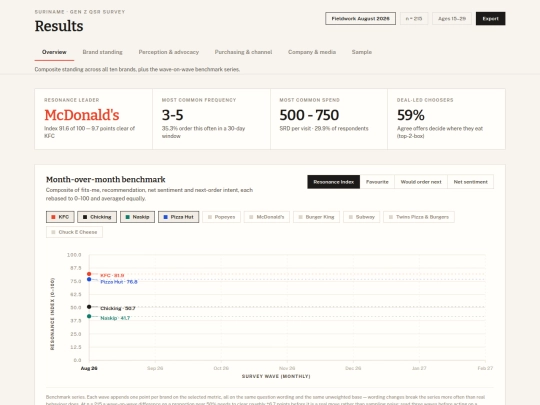Enable Popeyes brand series
The width and height of the screenshot is (540, 405).
pos(221,217)
